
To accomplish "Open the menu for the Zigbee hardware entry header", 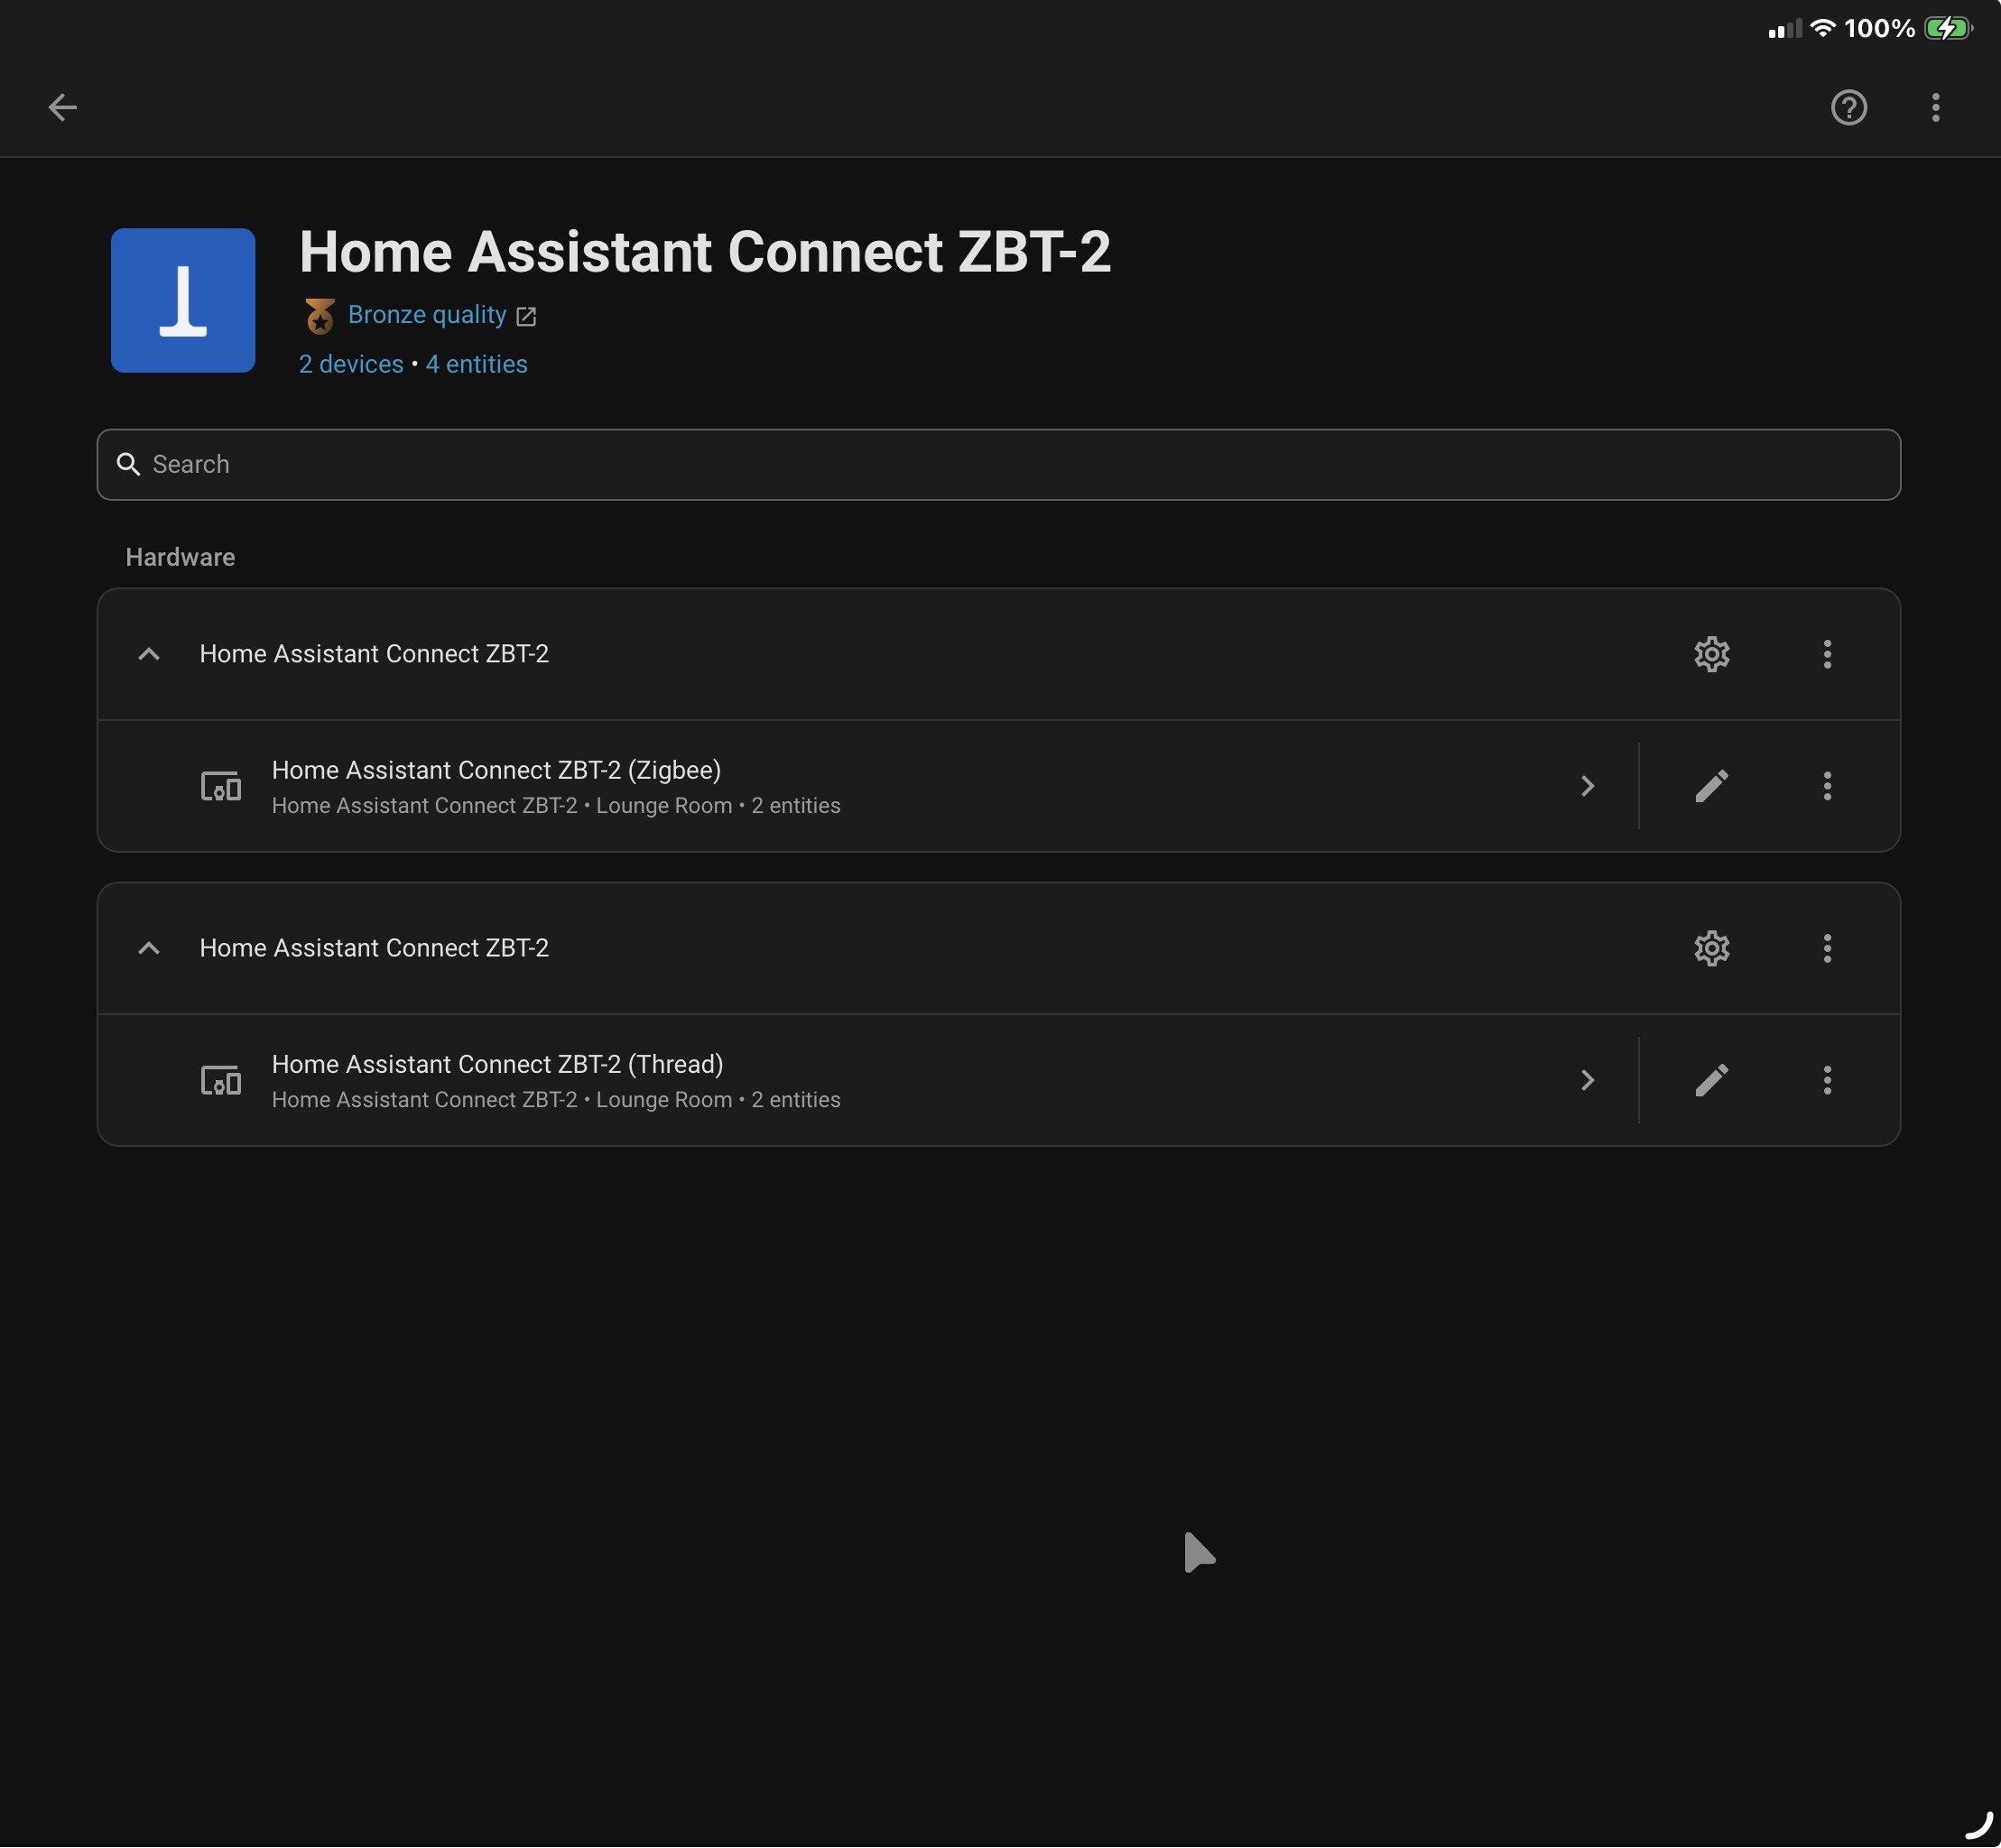I will [1827, 654].
